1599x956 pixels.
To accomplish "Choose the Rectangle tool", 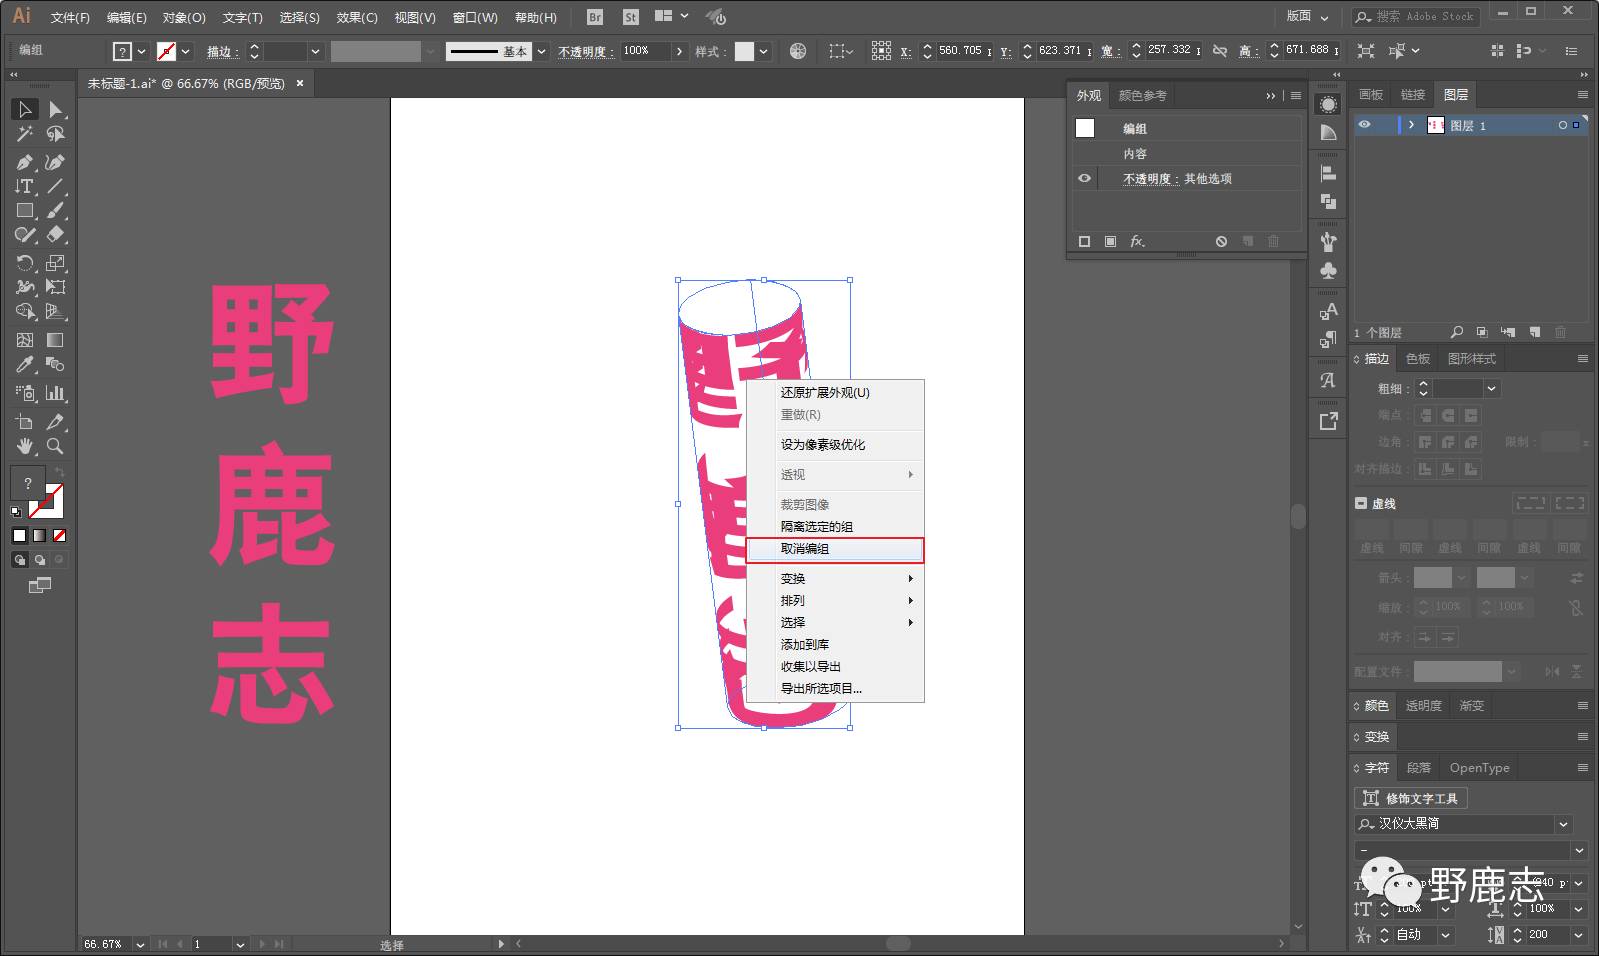I will point(25,211).
